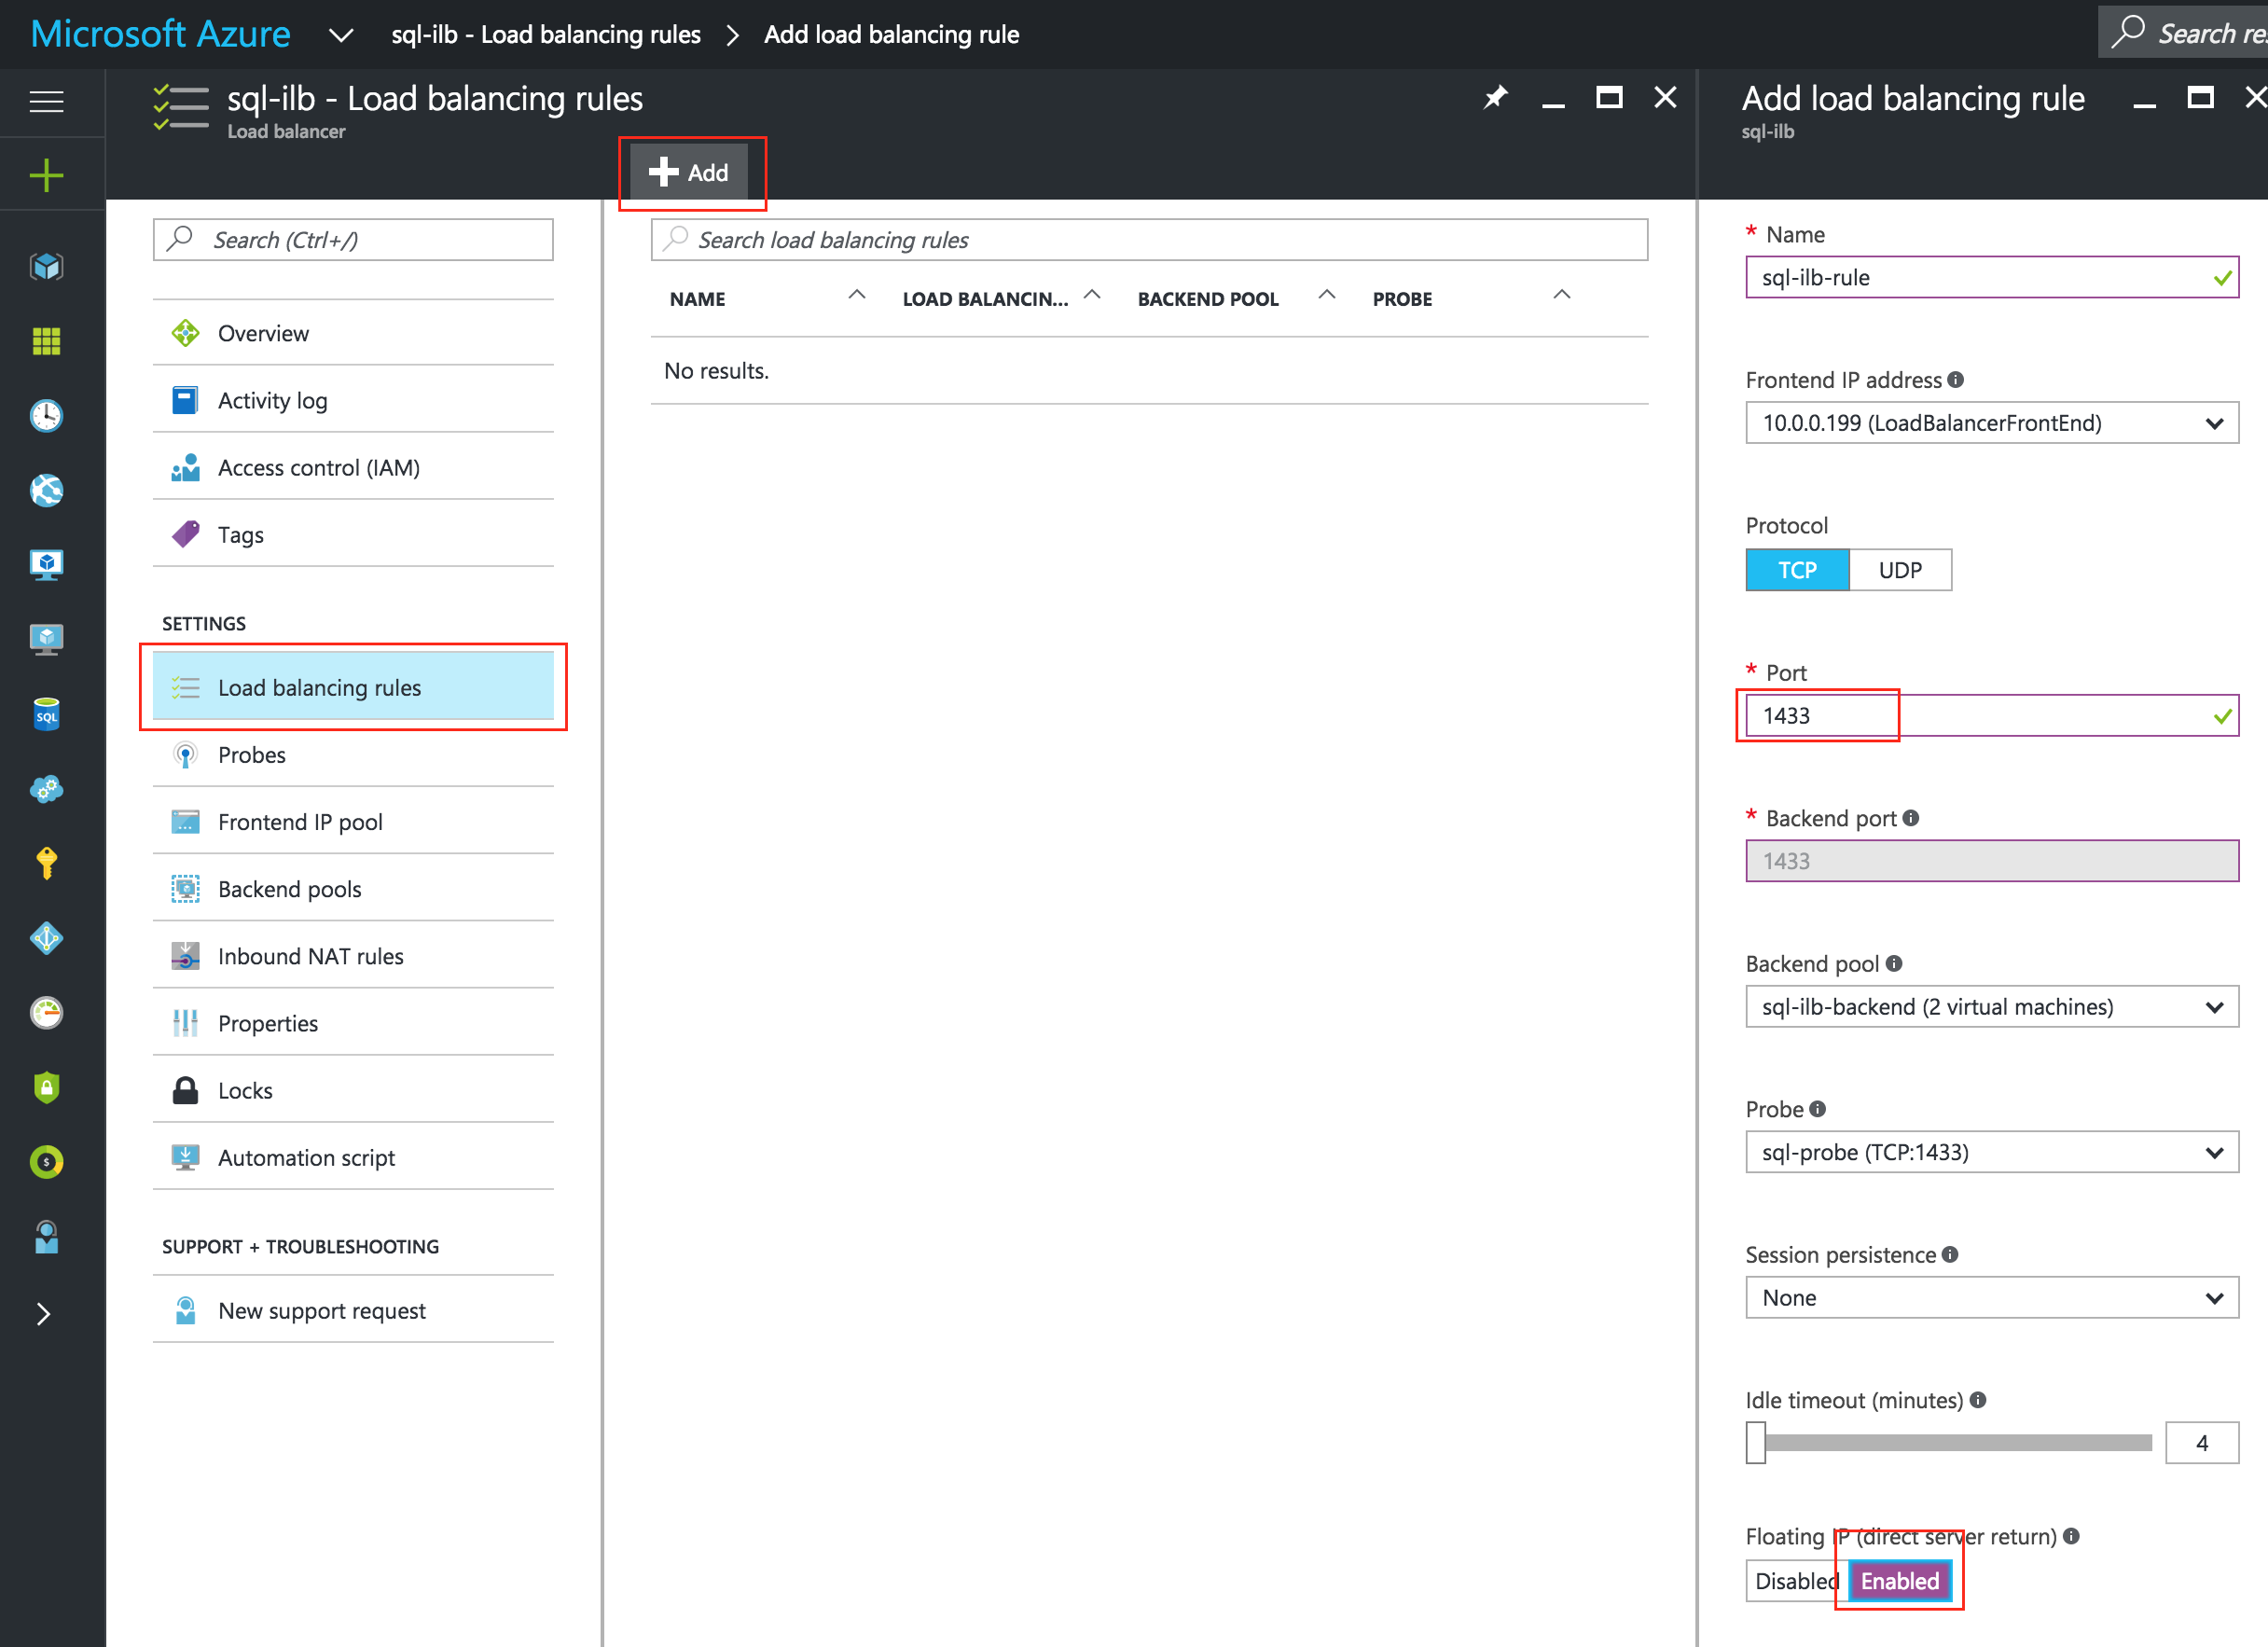The image size is (2268, 1647).
Task: Open the yellow key sidebar icon
Action: click(x=46, y=863)
